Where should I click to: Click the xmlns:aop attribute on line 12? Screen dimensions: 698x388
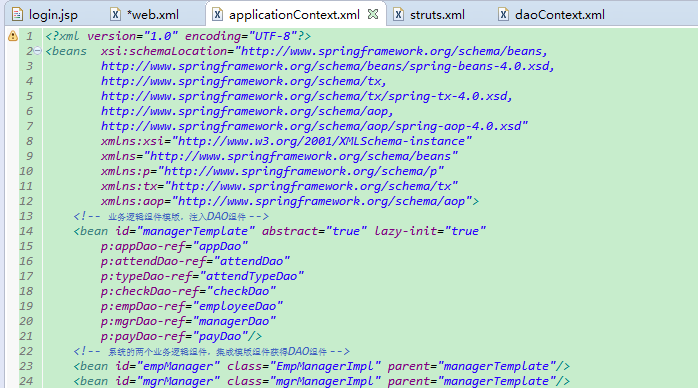pos(133,201)
